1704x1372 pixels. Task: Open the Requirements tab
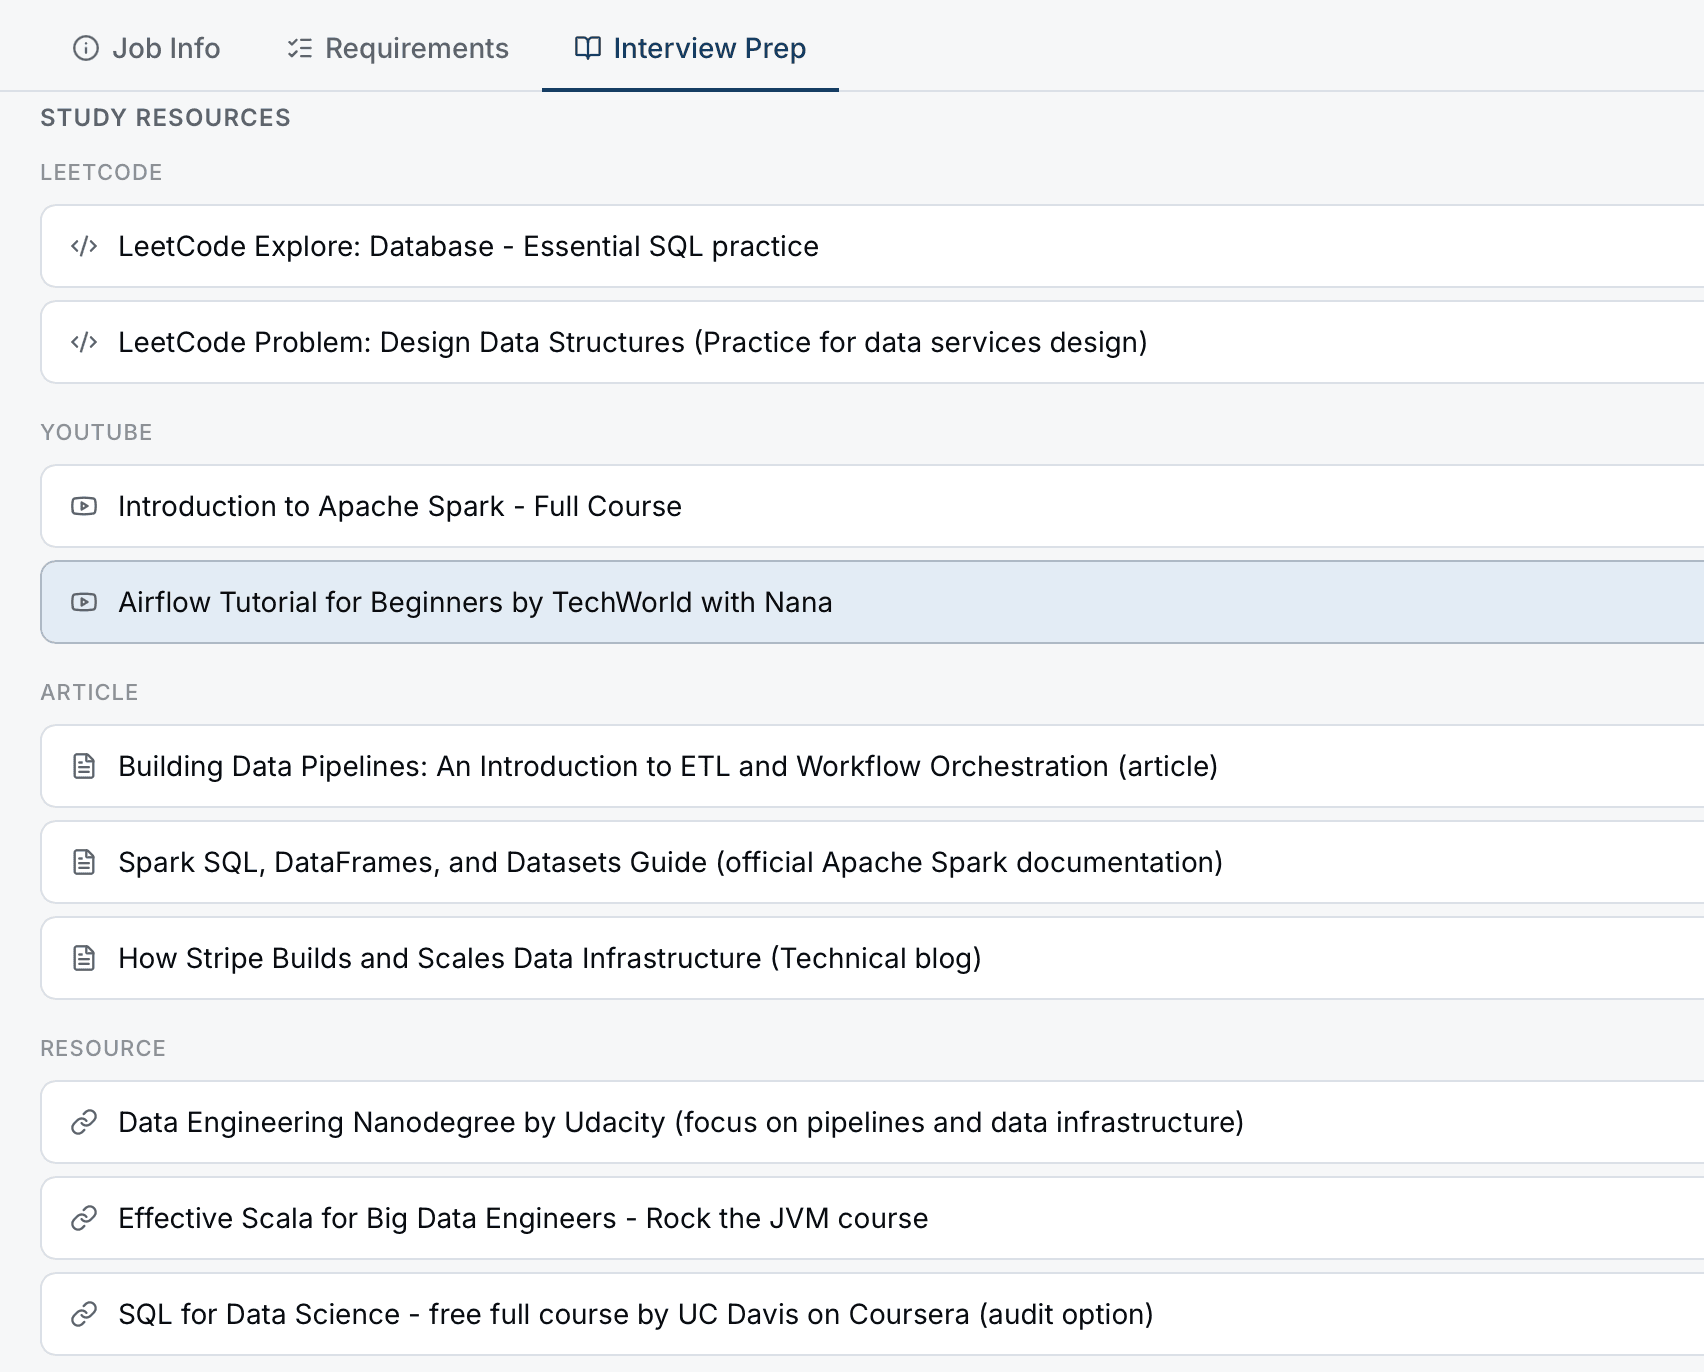(398, 48)
